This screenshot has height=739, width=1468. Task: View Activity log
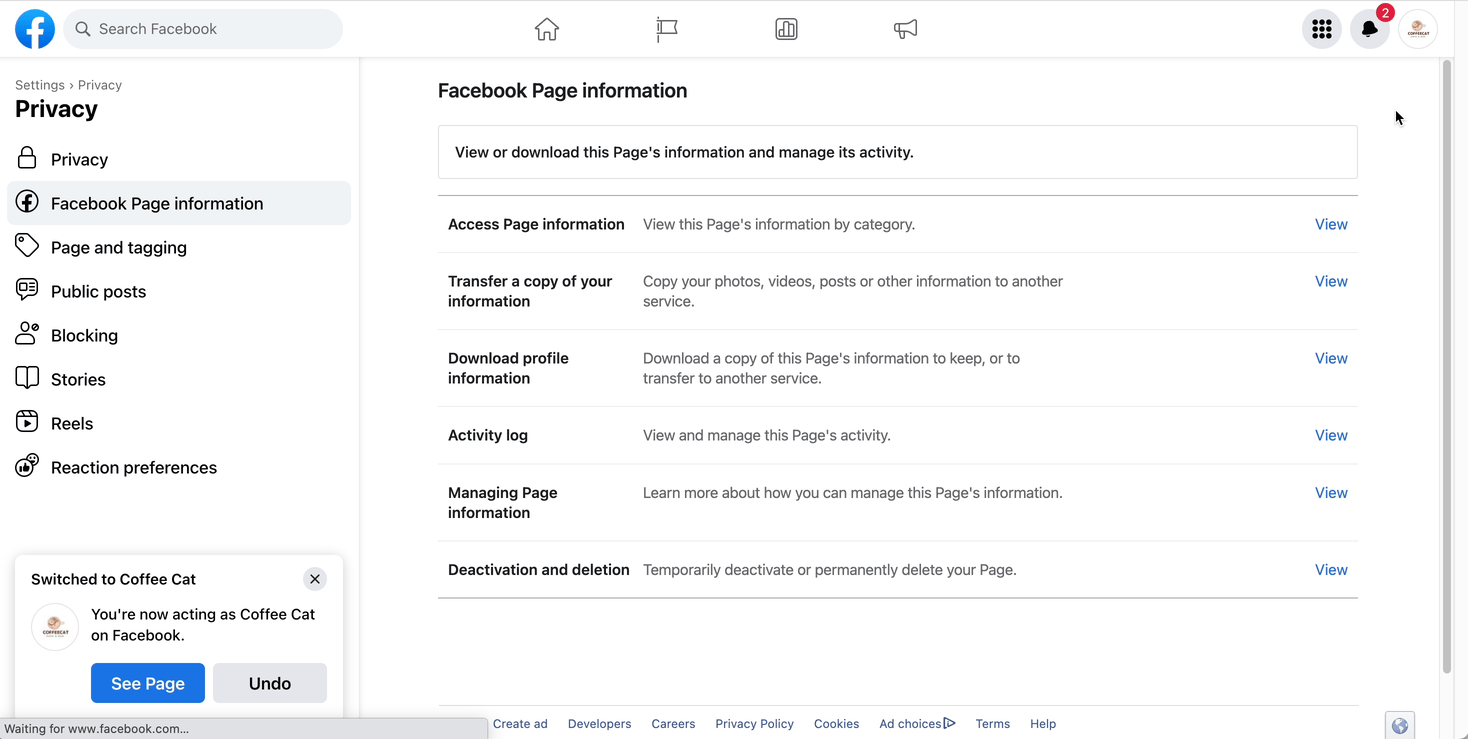(1331, 435)
